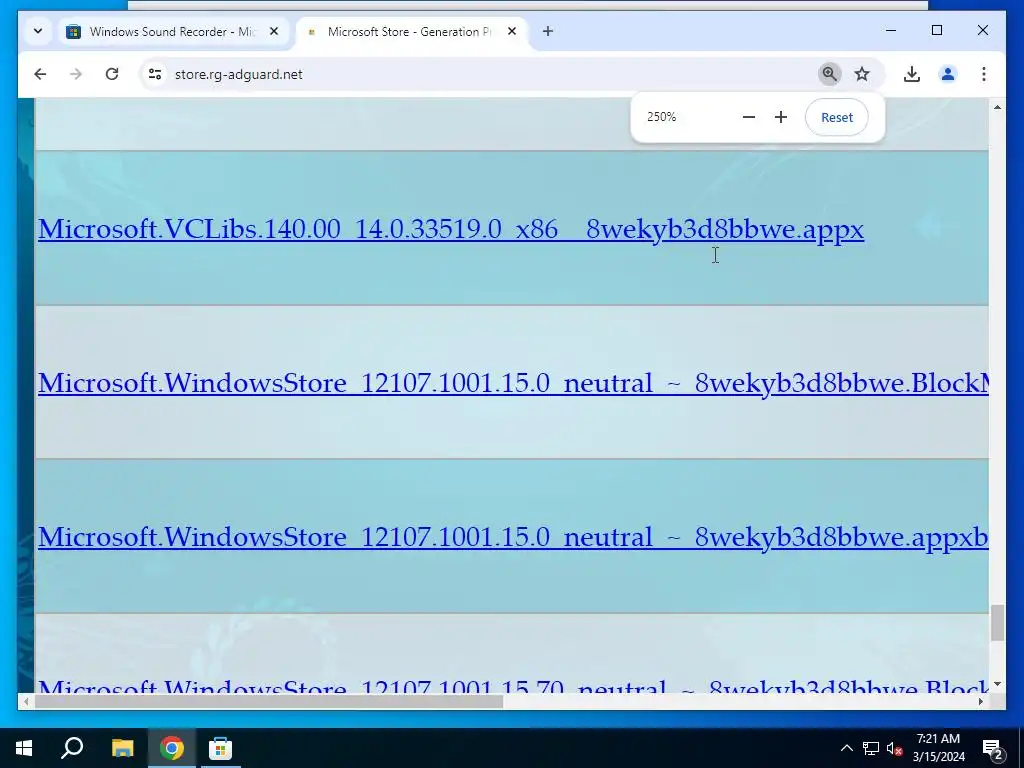Minimize the Chrome window
The width and height of the screenshot is (1024, 768).
(891, 30)
